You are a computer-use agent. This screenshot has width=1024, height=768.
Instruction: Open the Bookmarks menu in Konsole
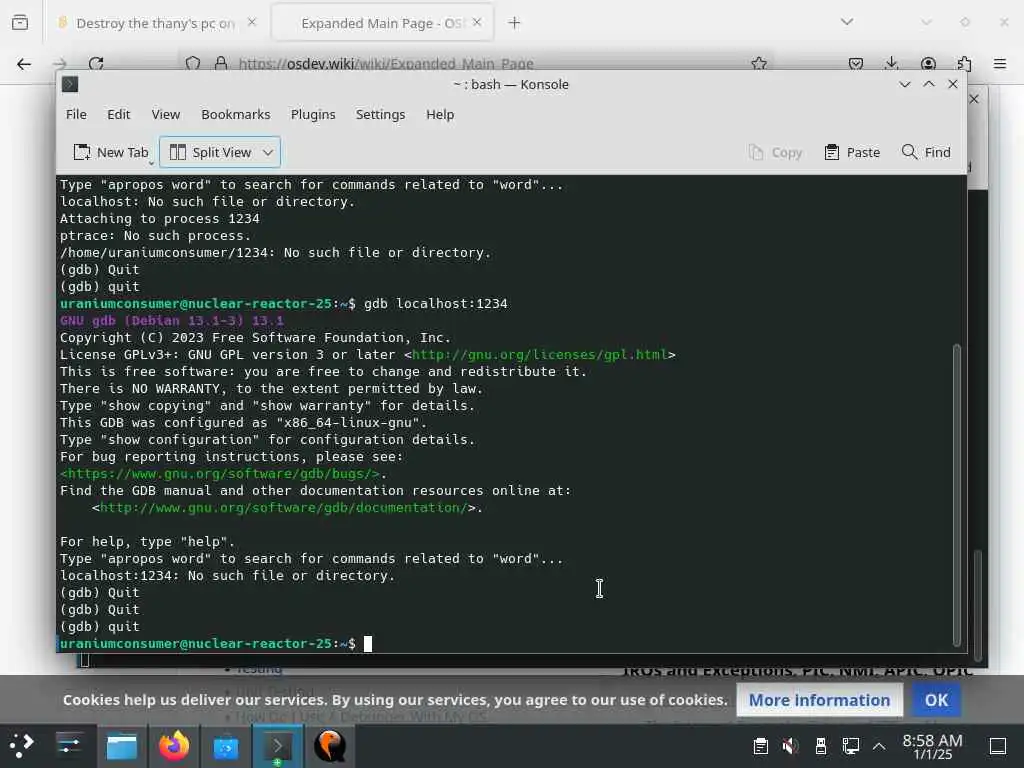[235, 114]
